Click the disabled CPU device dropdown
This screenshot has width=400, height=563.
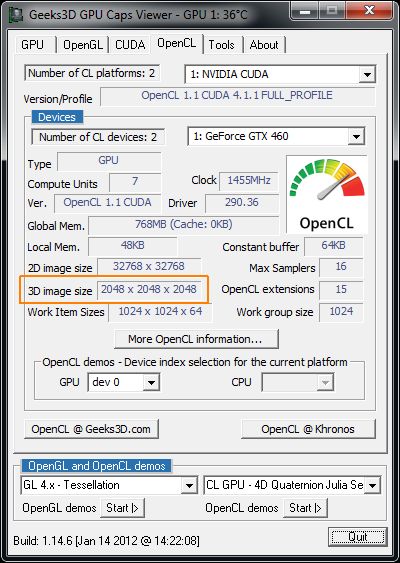click(298, 383)
